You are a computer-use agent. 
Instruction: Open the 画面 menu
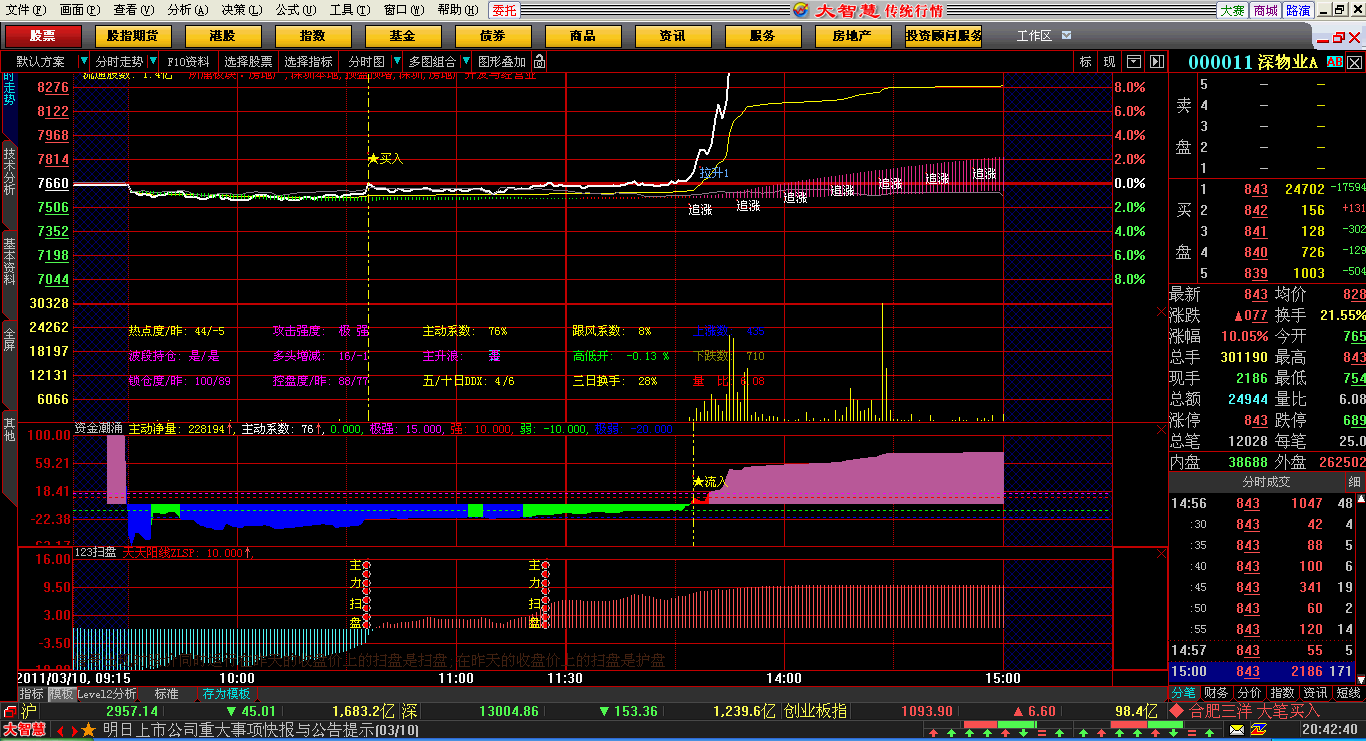[79, 10]
